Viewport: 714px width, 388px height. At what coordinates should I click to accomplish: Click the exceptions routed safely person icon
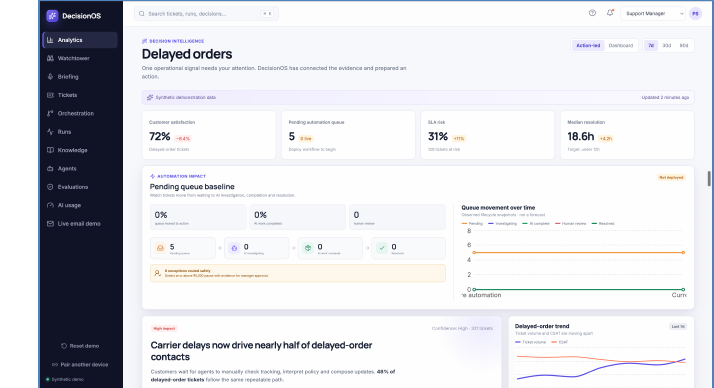click(158, 273)
